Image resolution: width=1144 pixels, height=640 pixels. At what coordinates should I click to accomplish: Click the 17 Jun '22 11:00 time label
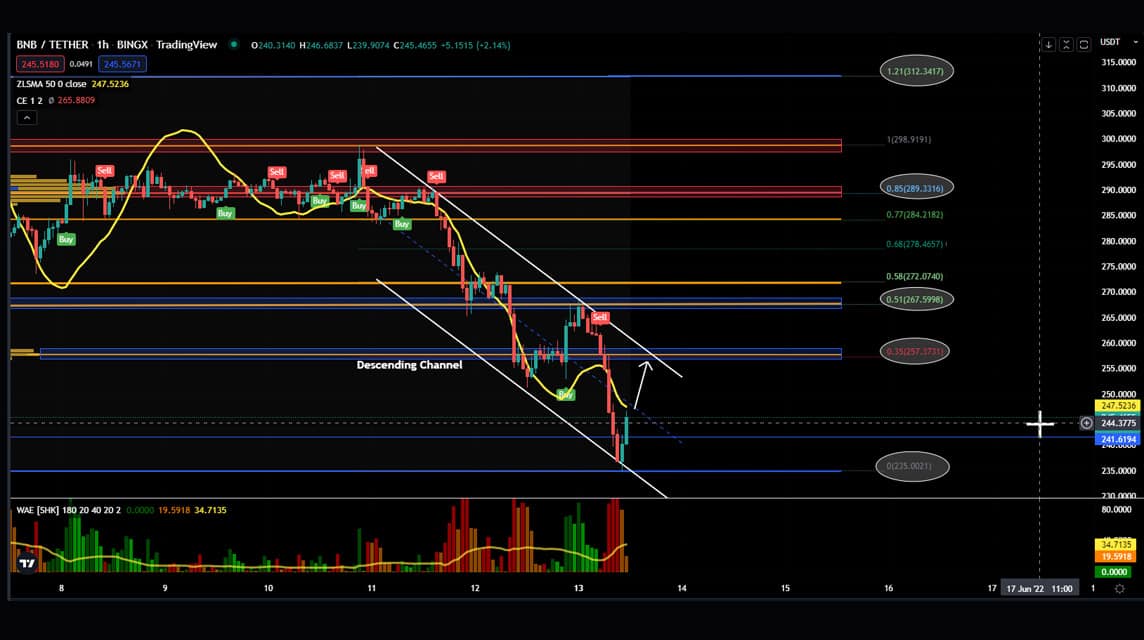(x=1039, y=588)
